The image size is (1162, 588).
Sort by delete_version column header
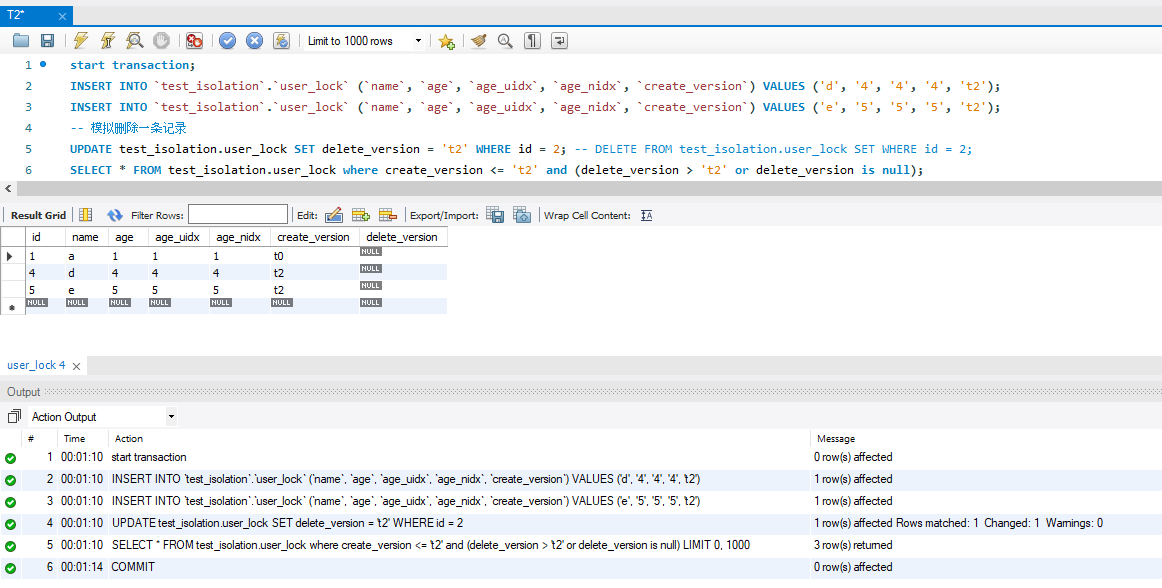coord(403,237)
